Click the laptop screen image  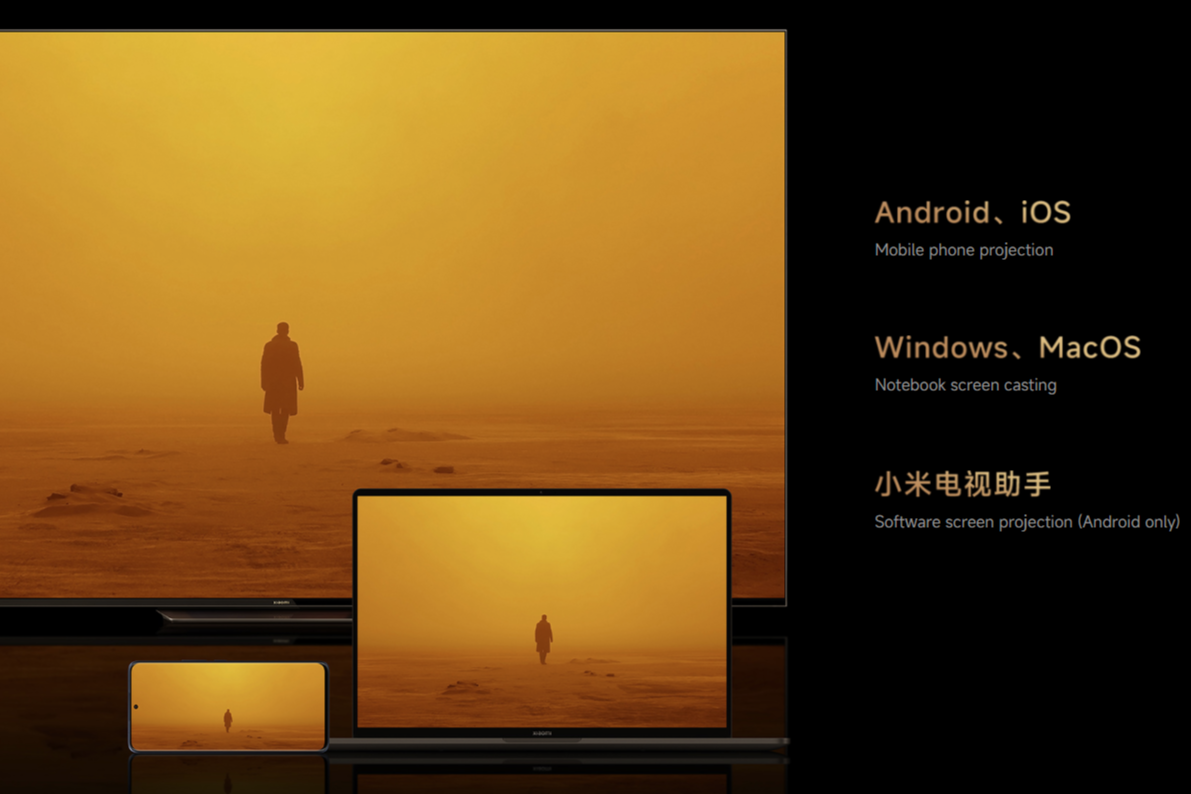click(x=542, y=611)
